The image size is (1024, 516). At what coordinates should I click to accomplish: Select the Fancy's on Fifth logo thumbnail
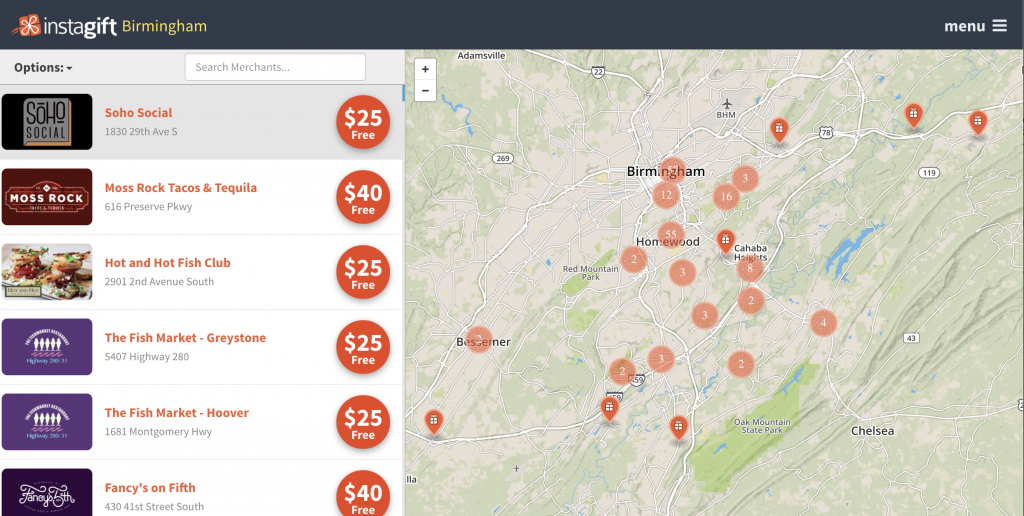pyautogui.click(x=47, y=492)
